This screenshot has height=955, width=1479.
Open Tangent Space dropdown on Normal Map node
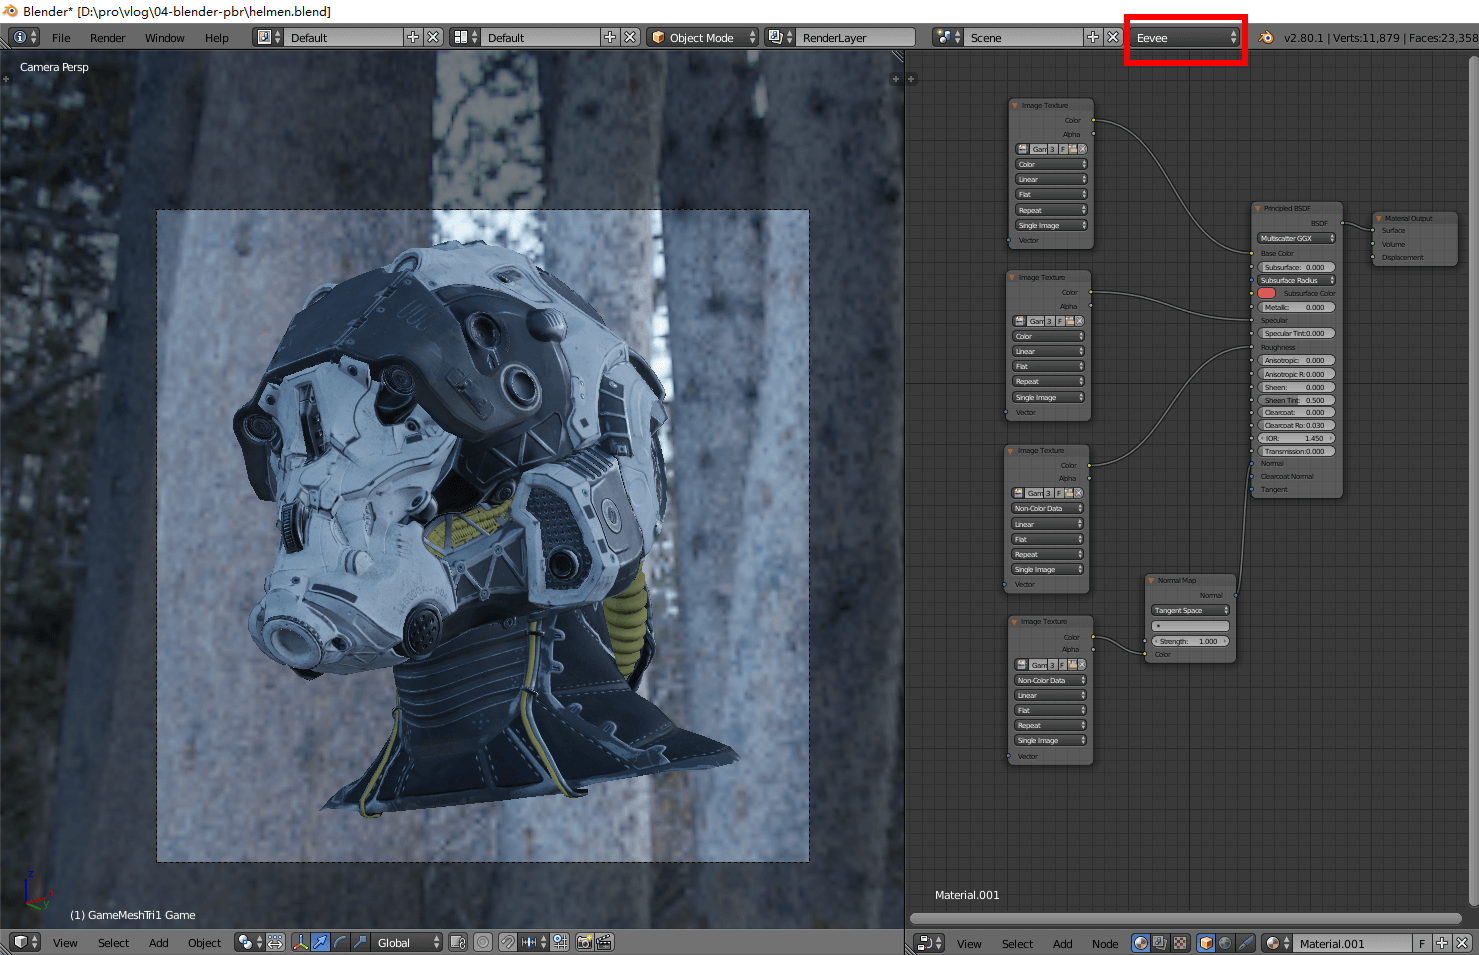coord(1190,610)
